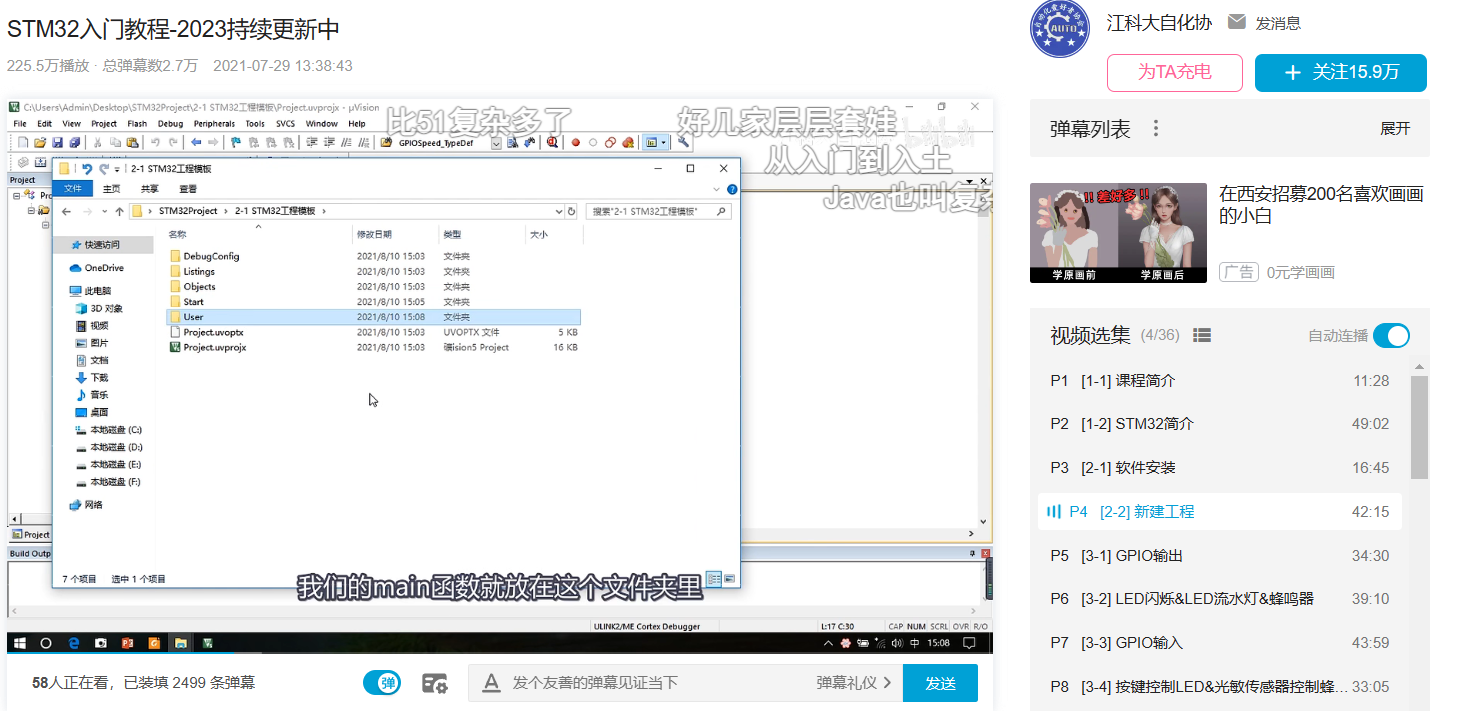Switch video collection list view icon
Viewport: 1460px width, 711px height.
click(1202, 335)
